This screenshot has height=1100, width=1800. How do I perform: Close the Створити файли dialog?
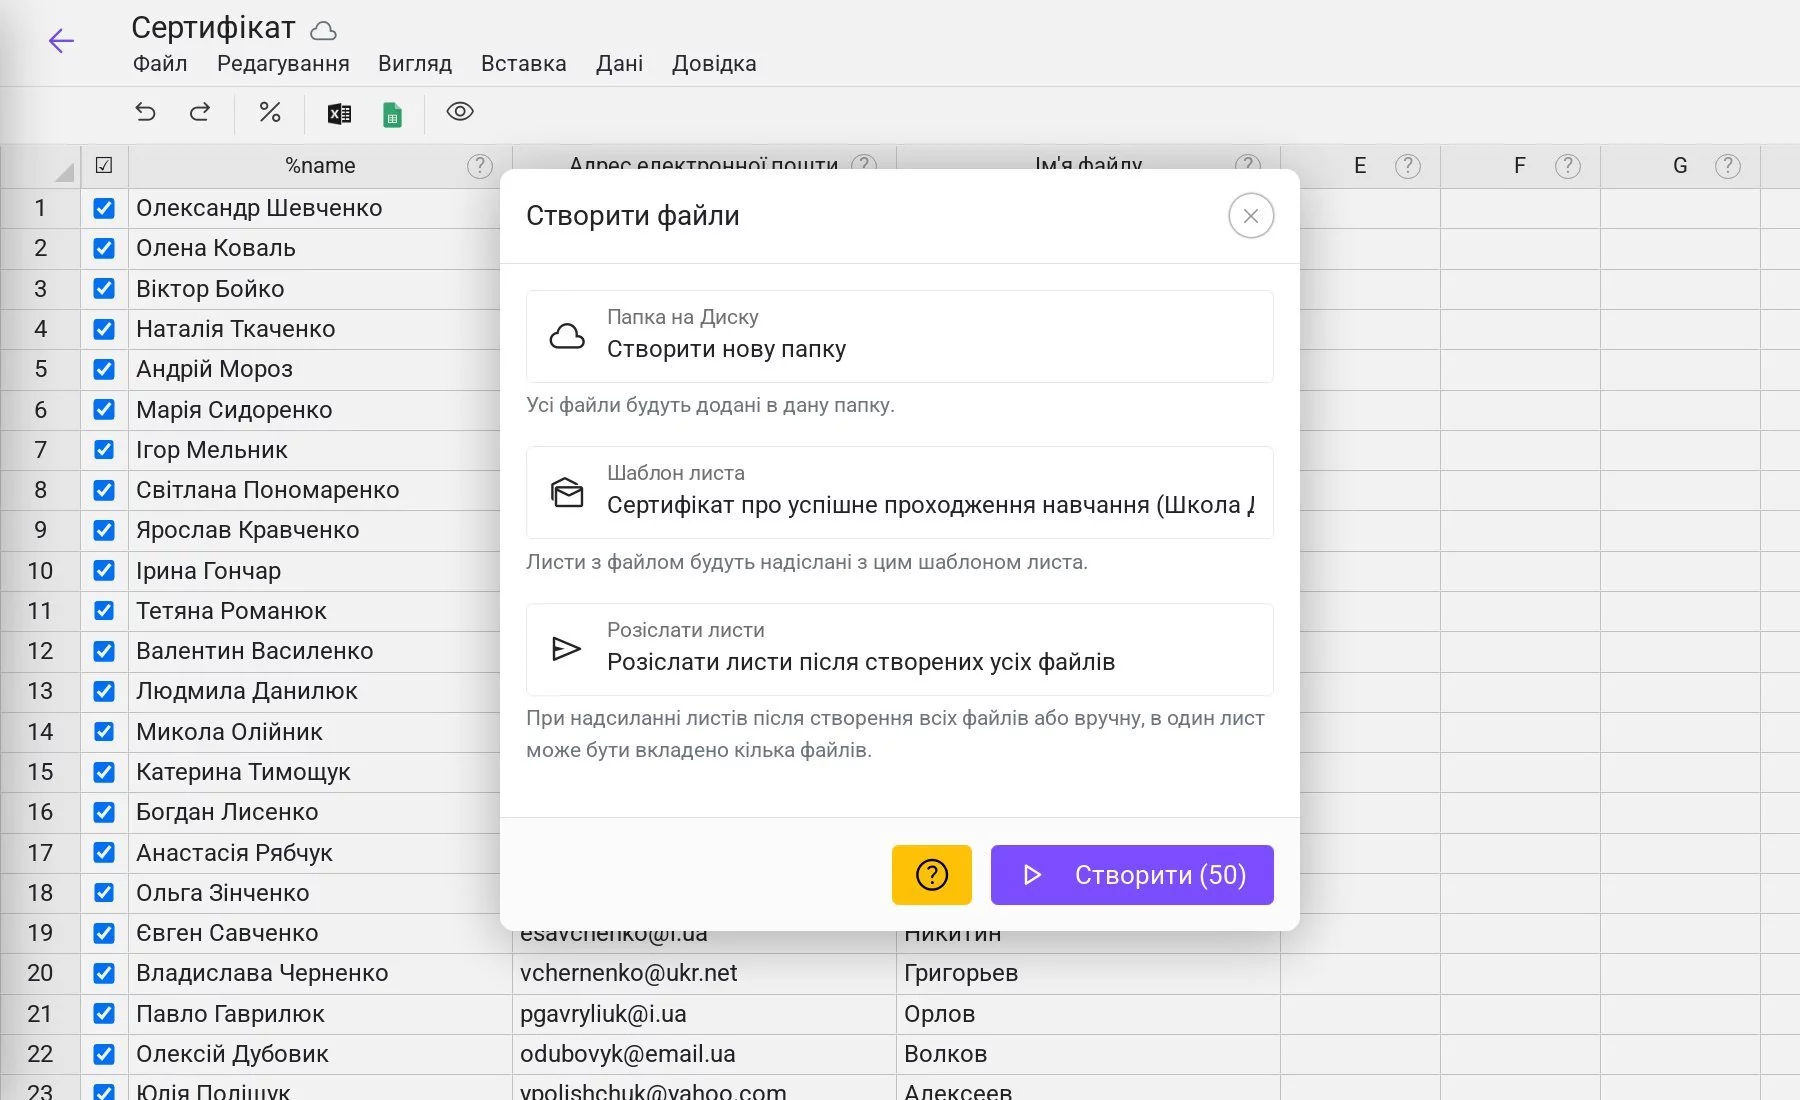(1251, 216)
